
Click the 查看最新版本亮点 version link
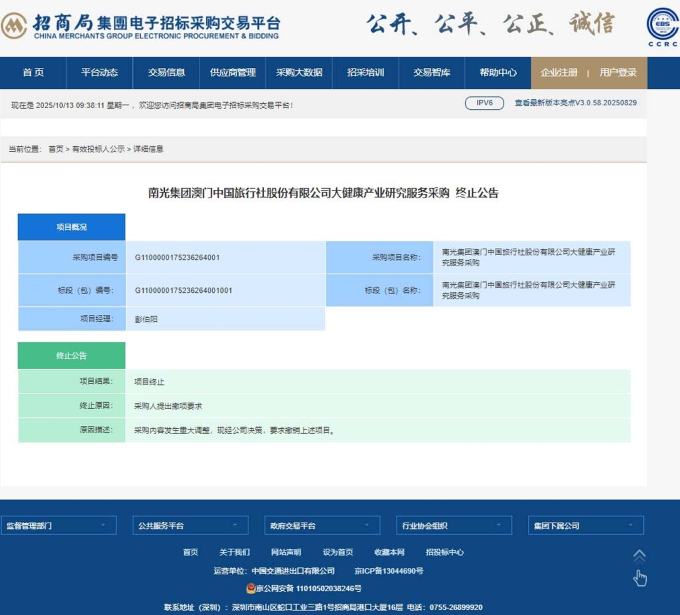coord(575,103)
